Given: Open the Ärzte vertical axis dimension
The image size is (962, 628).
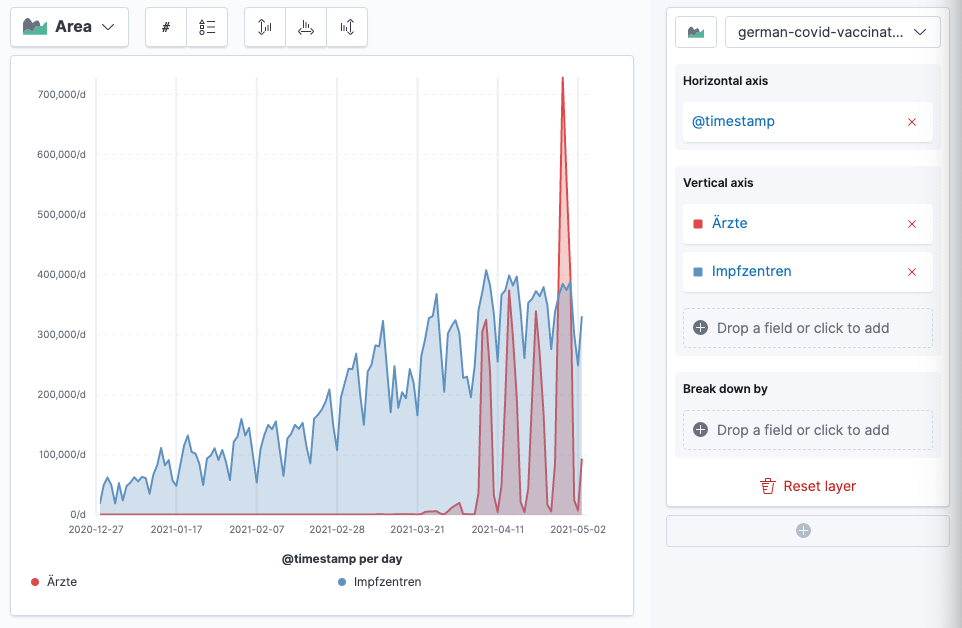Looking at the screenshot, I should pos(729,223).
